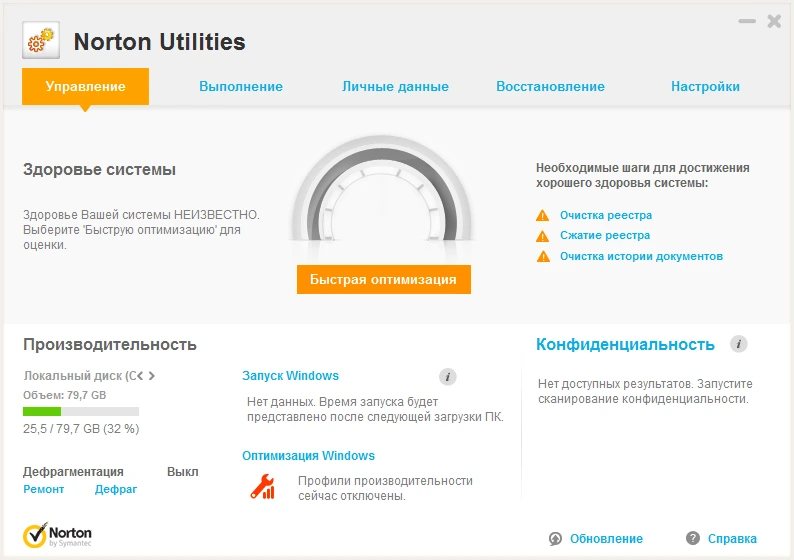Click the update arrow icon beside Обновление
The height and width of the screenshot is (560, 794).
coord(555,539)
